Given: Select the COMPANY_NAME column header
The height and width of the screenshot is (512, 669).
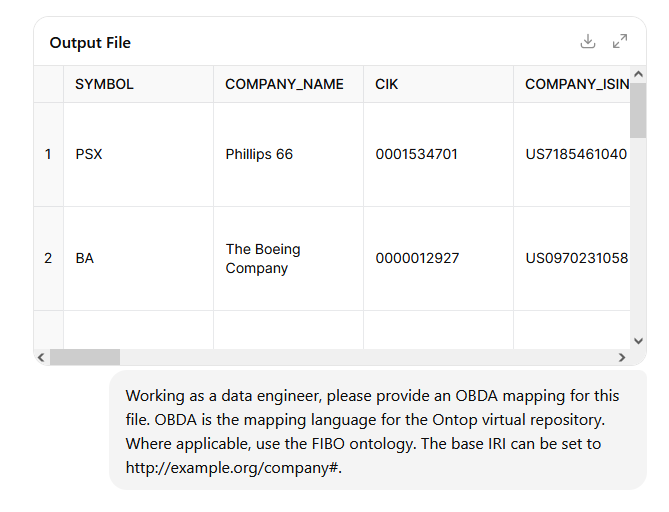Looking at the screenshot, I should point(288,84).
